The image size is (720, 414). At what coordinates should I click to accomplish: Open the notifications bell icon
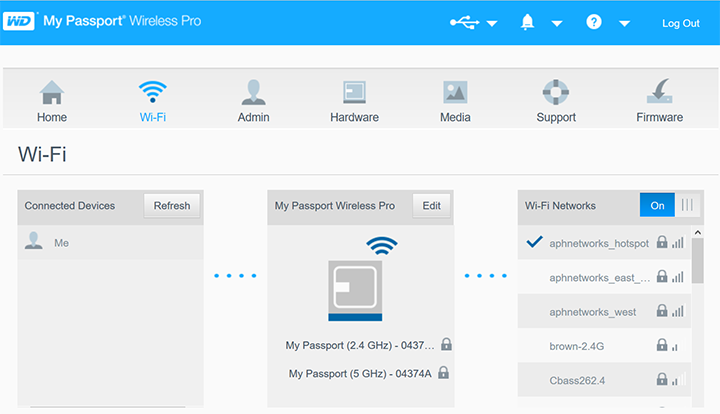528,22
